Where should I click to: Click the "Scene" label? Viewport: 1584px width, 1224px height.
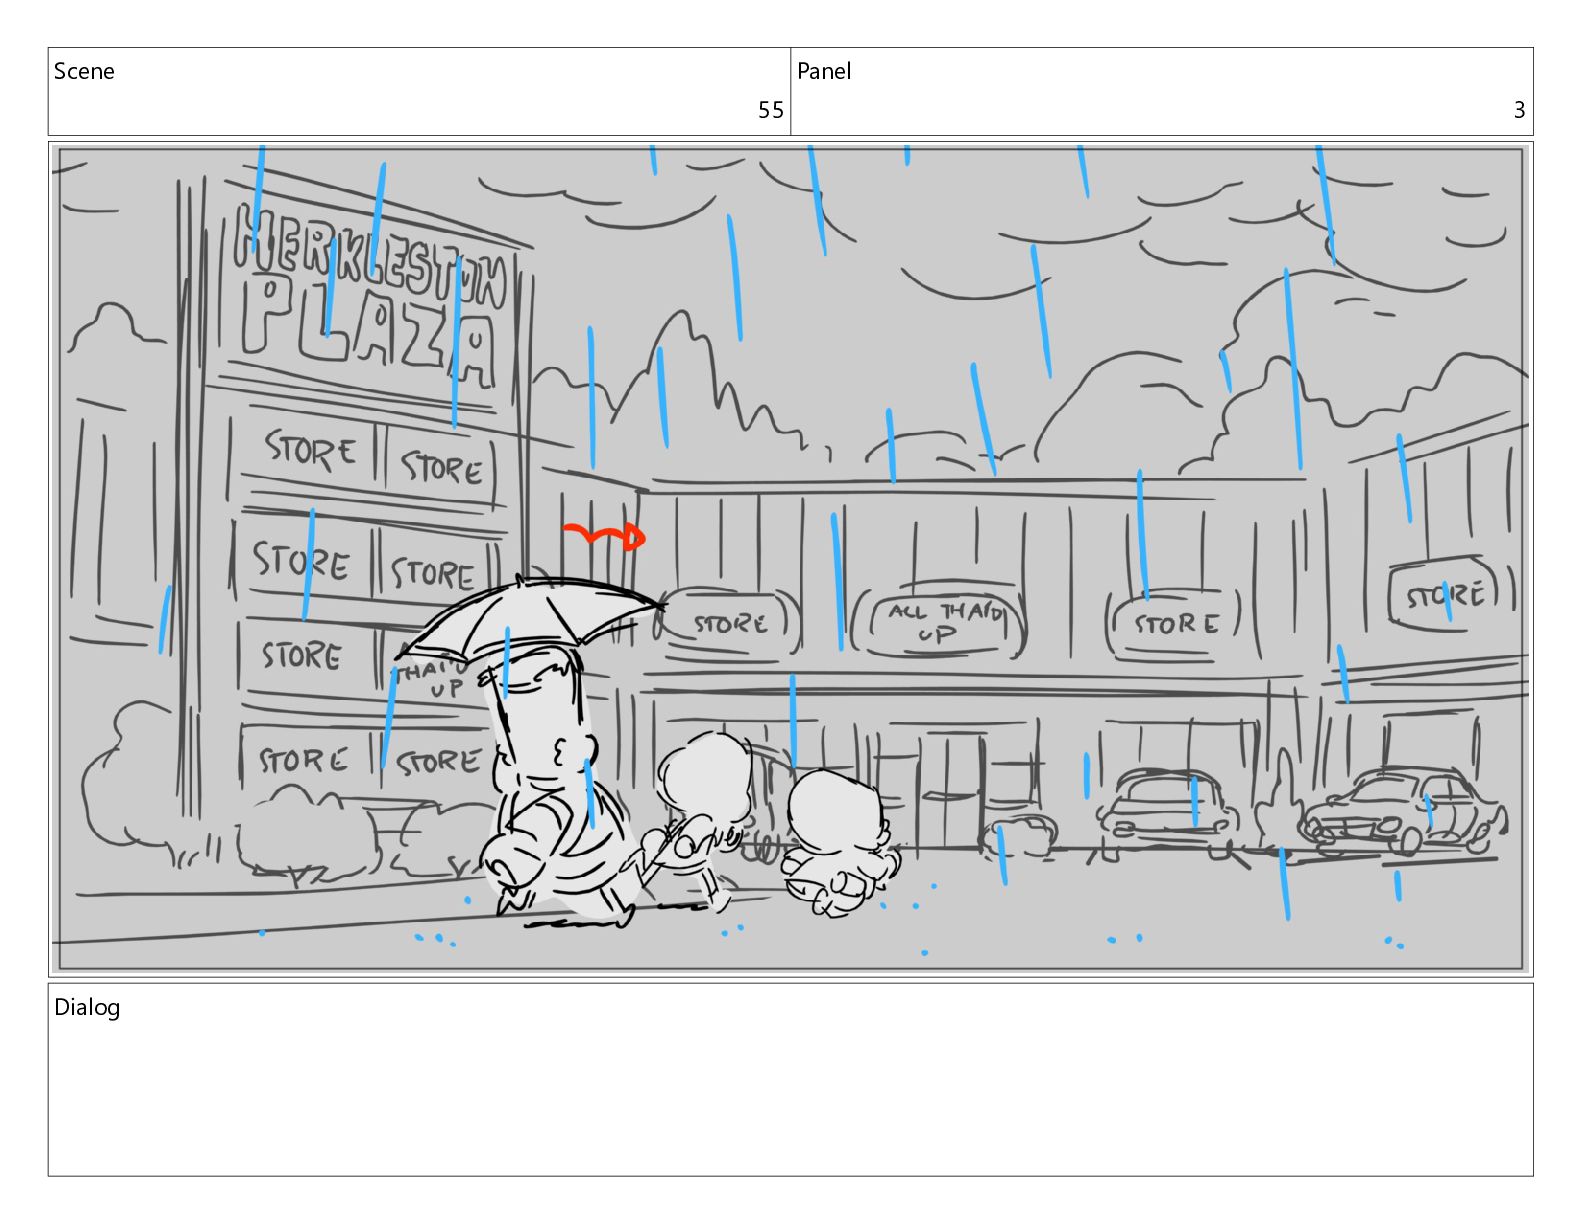click(x=84, y=71)
